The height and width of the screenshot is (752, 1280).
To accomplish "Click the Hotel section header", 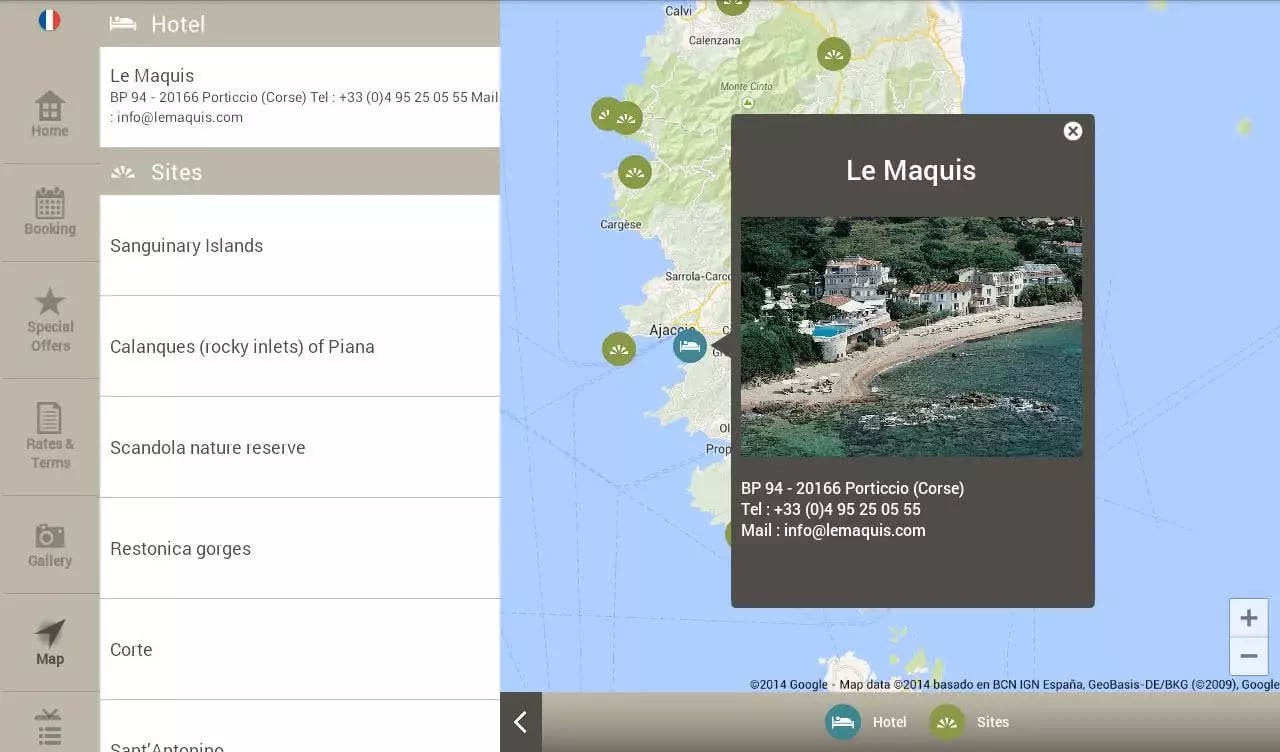I will 300,24.
